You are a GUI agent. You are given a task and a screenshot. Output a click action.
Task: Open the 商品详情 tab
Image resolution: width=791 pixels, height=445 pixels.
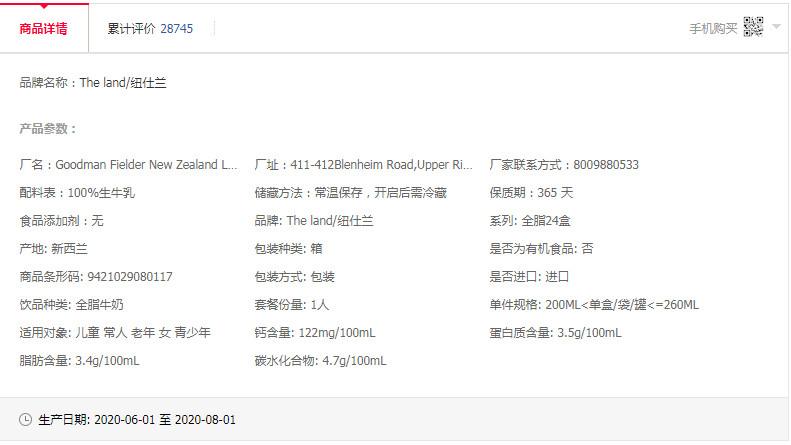(44, 28)
